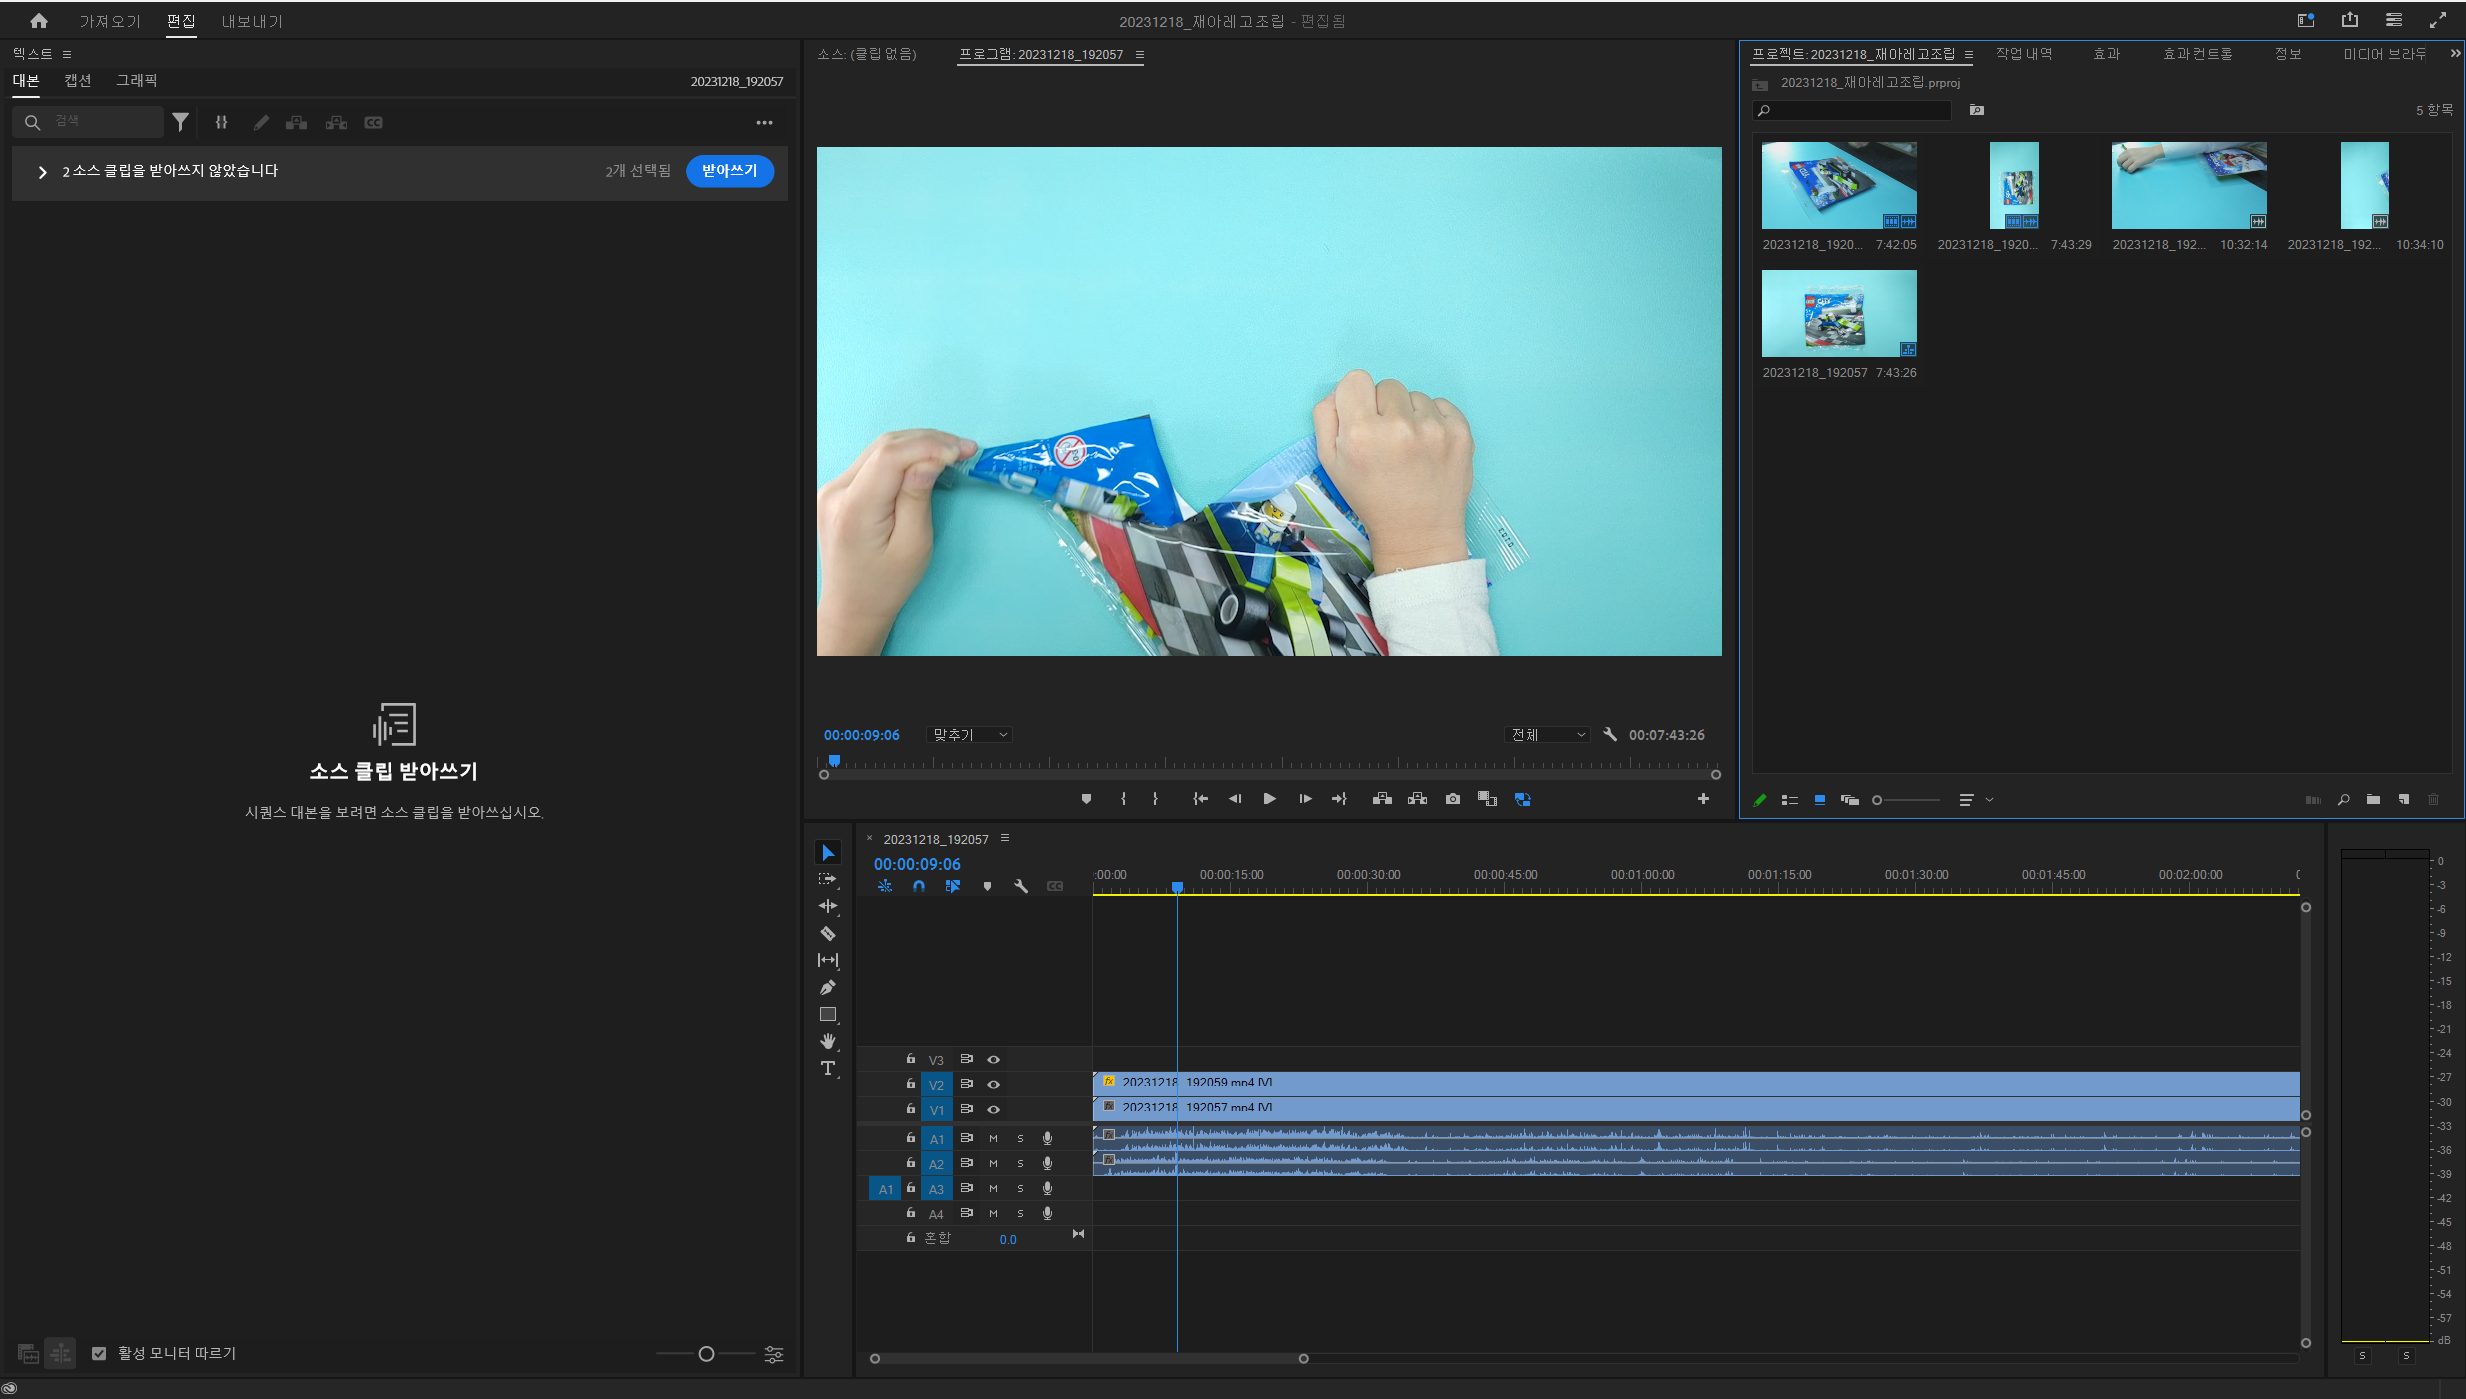Add a marker in program monitor
The width and height of the screenshot is (2466, 1399).
pyautogui.click(x=1086, y=799)
